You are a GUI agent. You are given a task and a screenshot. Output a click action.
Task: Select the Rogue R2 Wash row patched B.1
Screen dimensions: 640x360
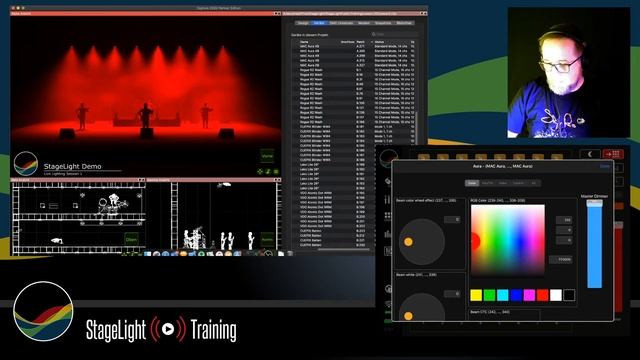tap(354, 70)
